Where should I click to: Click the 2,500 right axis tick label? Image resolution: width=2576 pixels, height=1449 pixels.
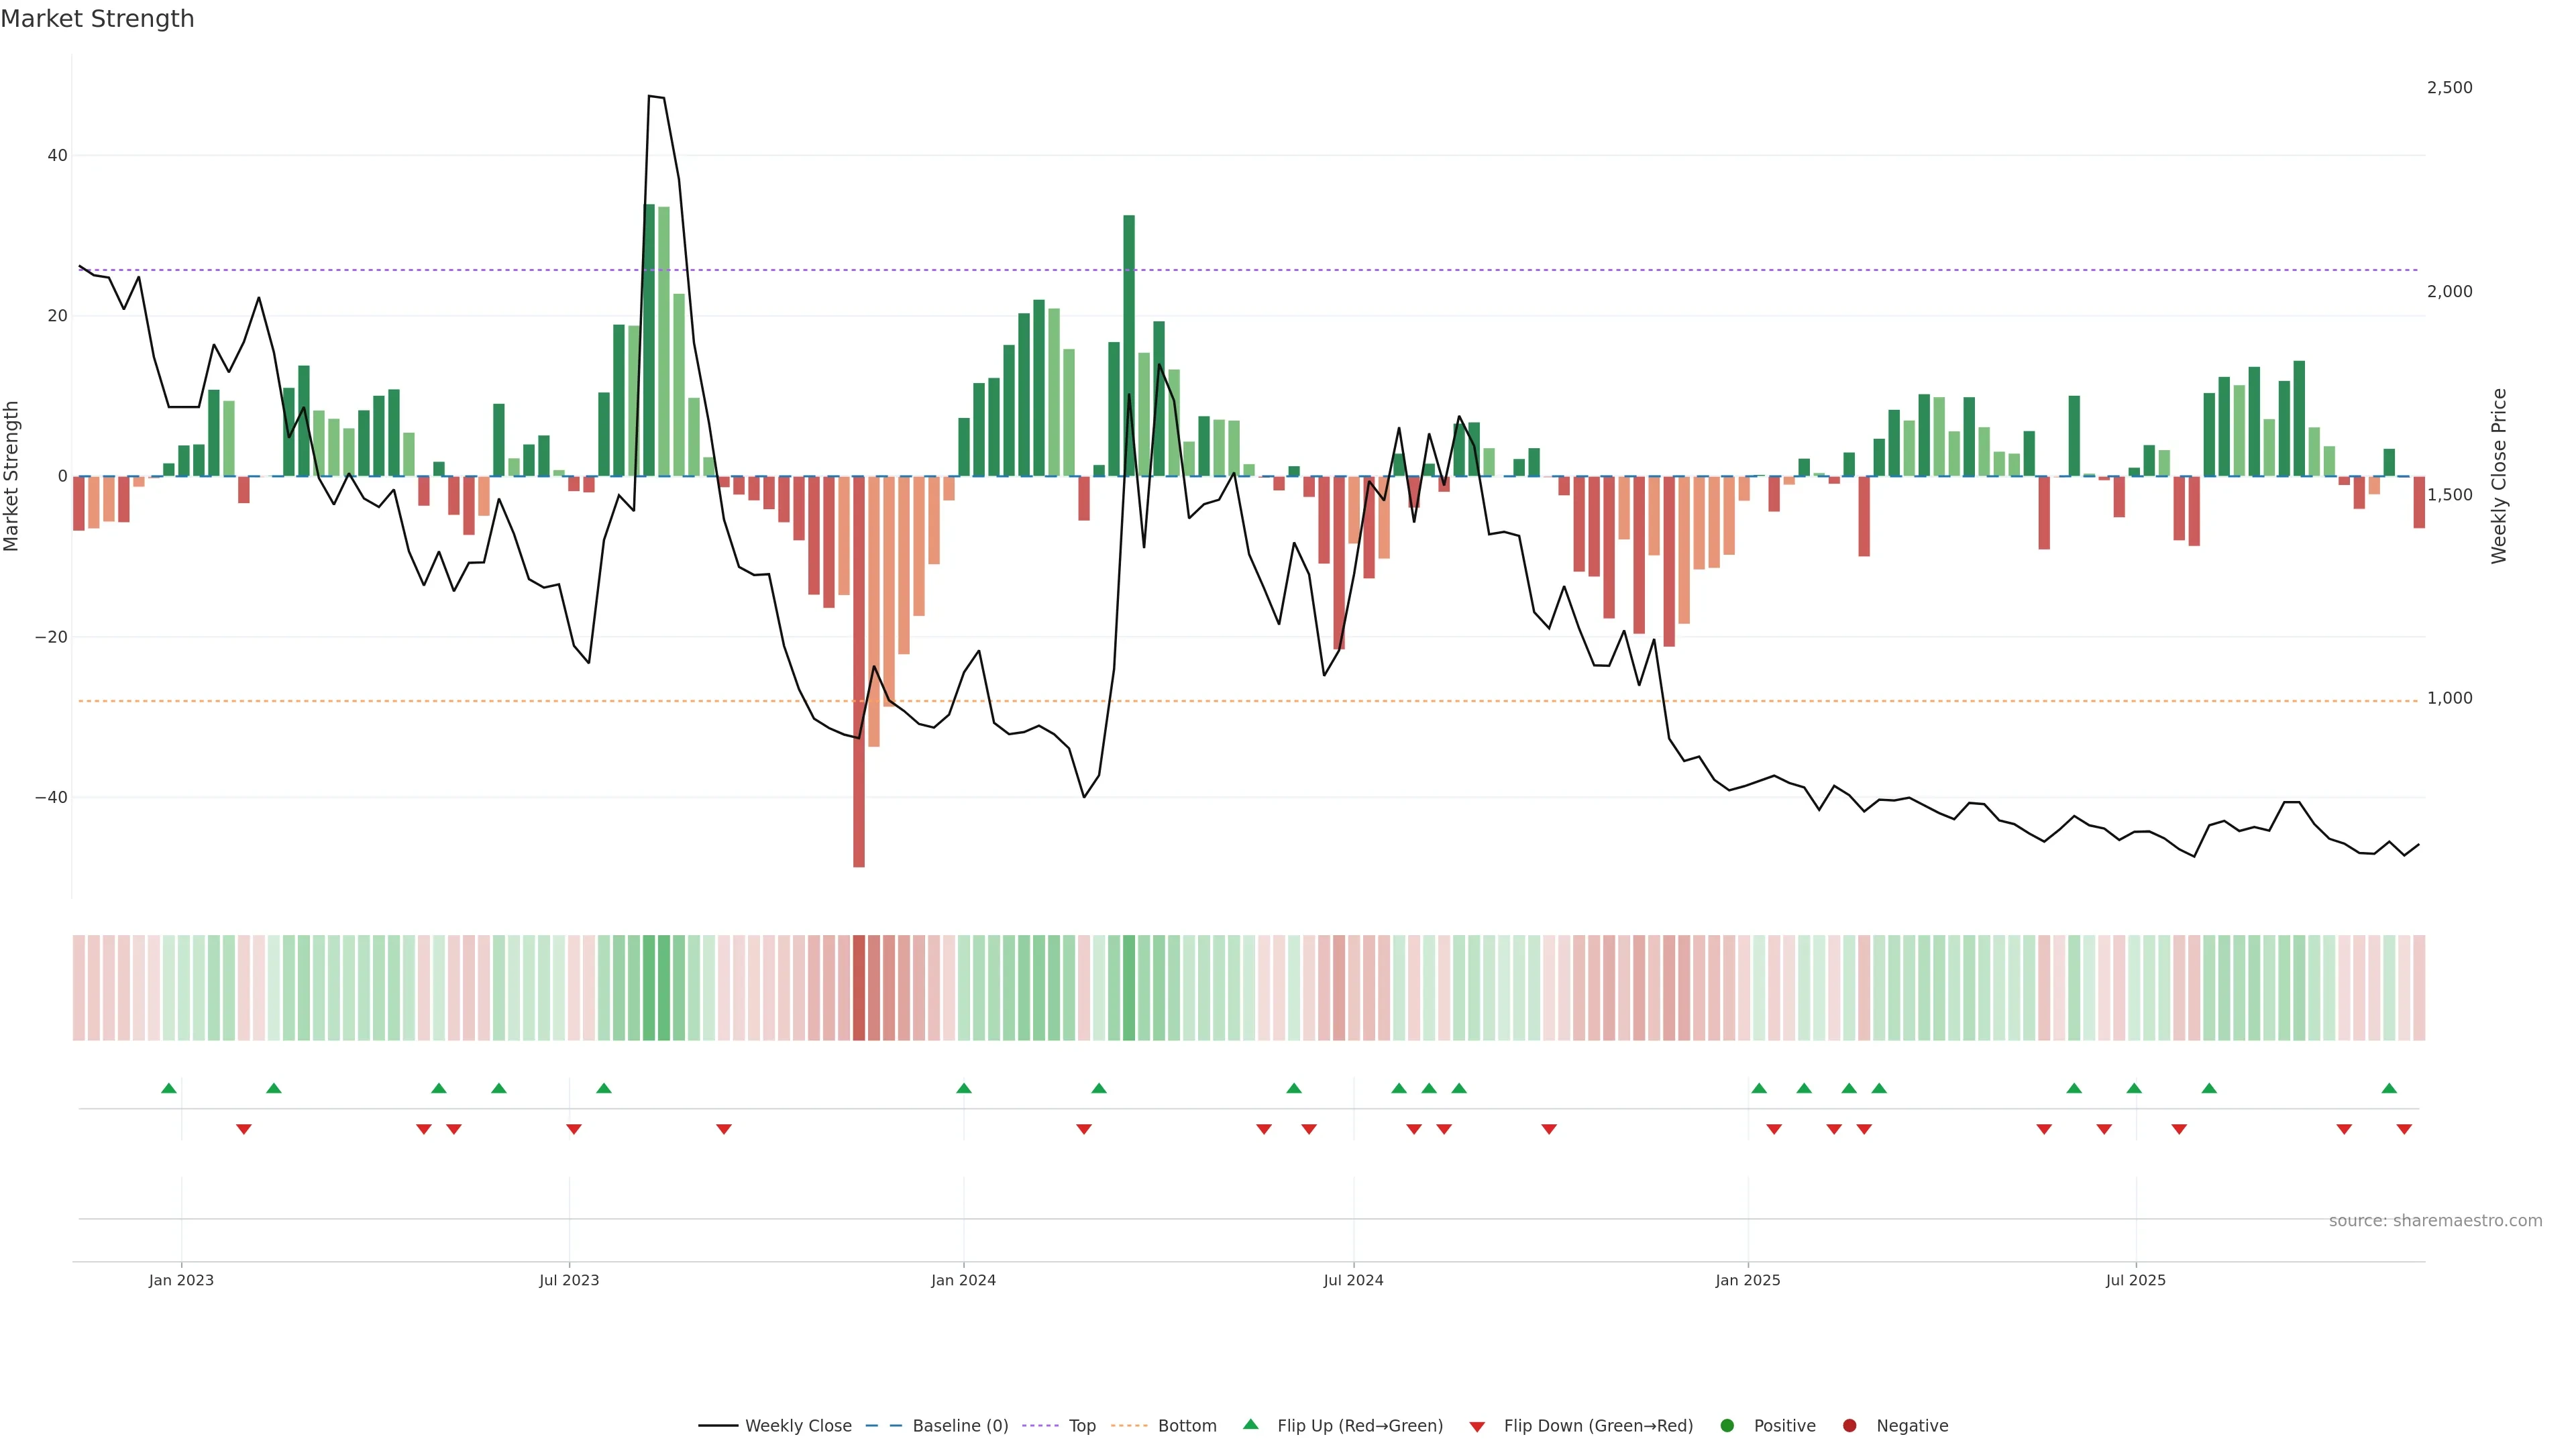pos(2449,88)
